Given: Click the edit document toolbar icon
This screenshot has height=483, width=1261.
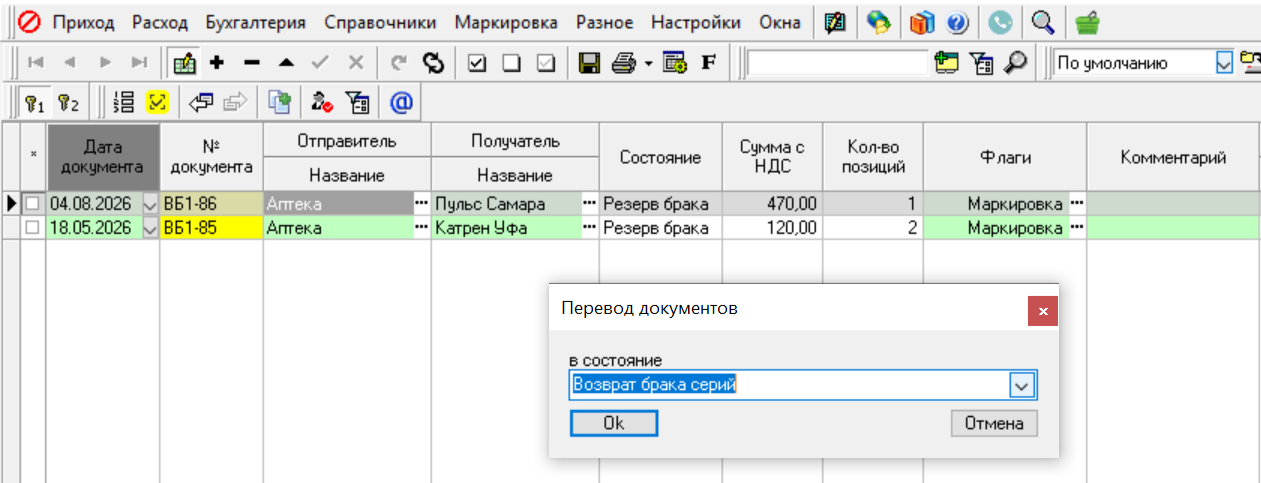Looking at the screenshot, I should pos(184,62).
